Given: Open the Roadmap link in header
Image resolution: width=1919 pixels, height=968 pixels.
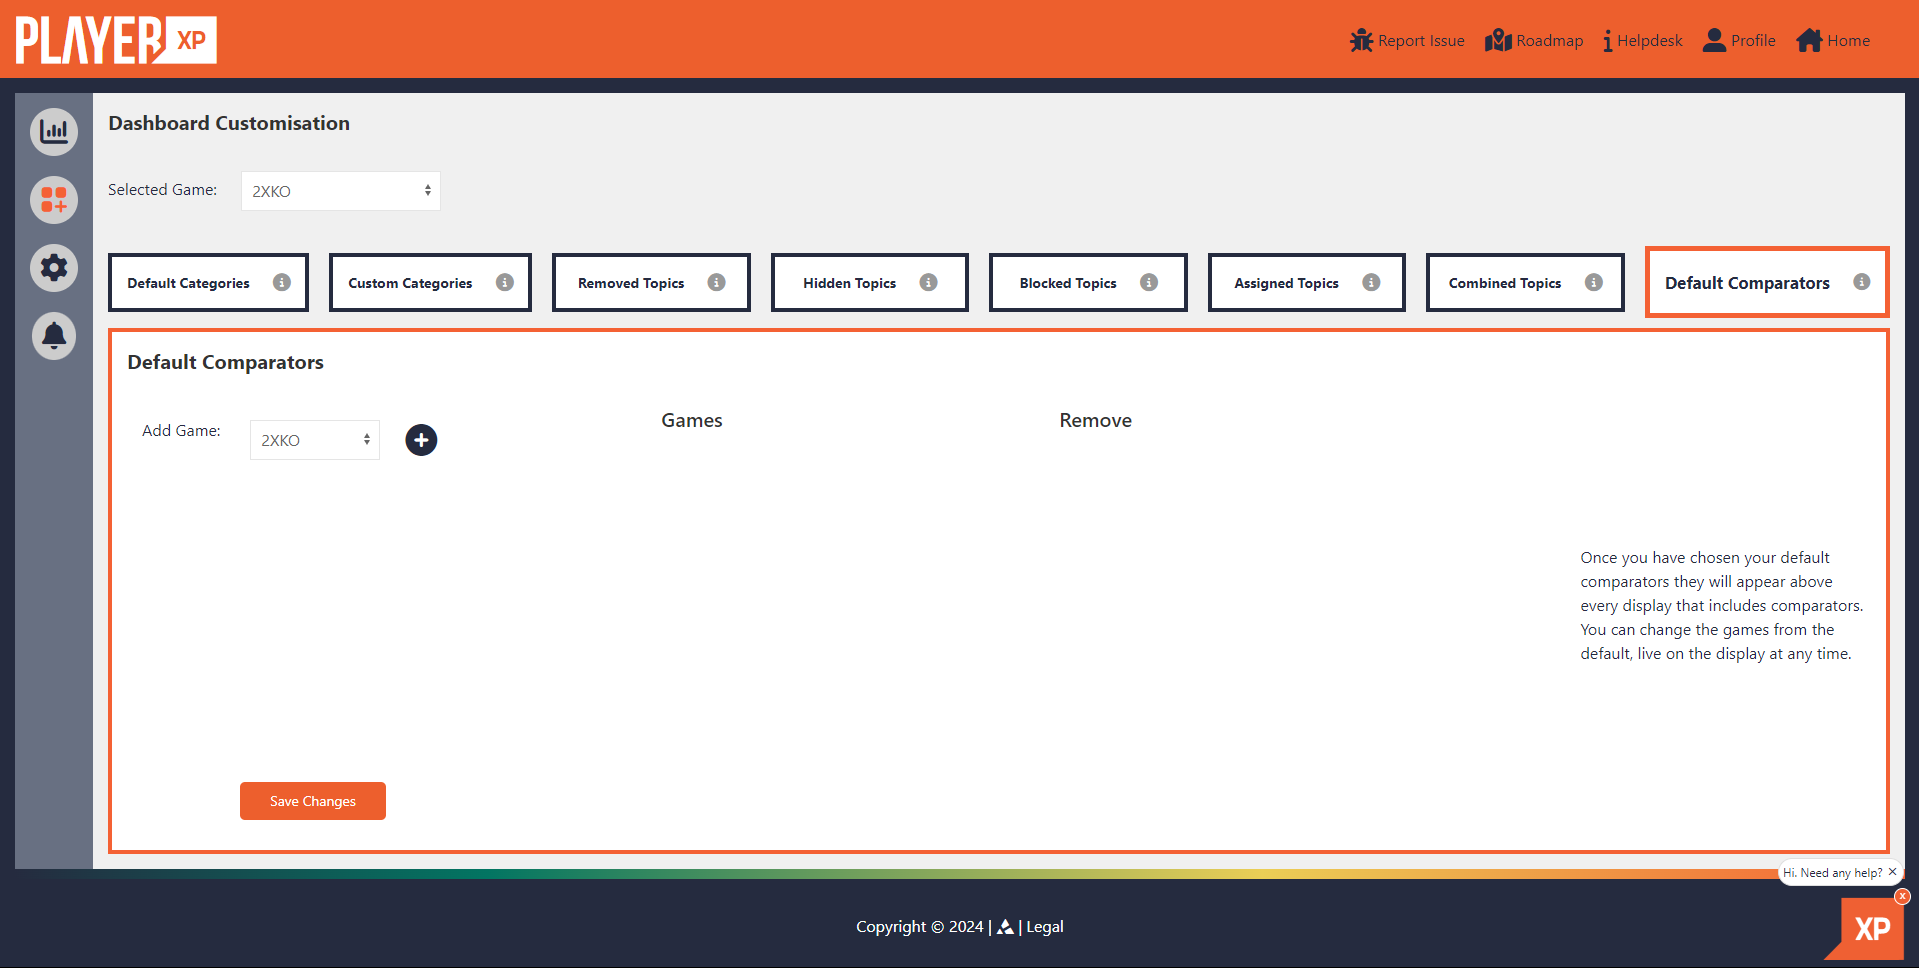Looking at the screenshot, I should [x=1534, y=40].
